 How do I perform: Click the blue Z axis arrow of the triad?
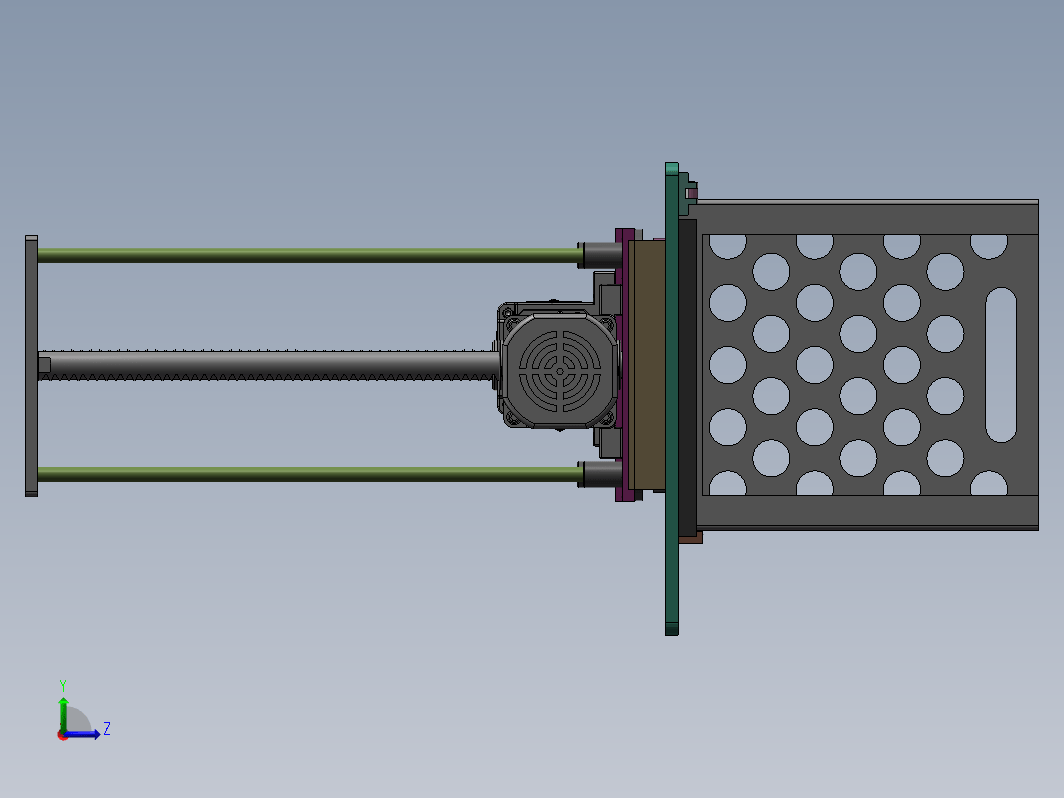click(x=83, y=734)
